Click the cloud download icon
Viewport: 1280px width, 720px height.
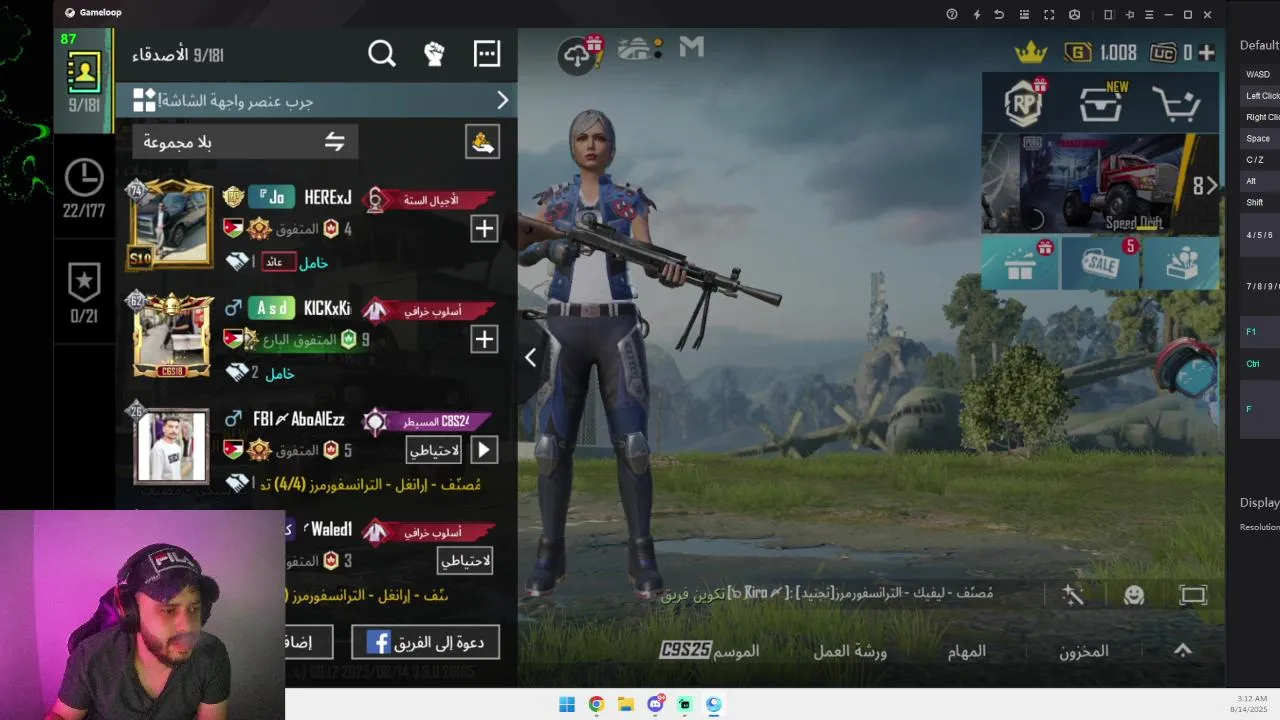(578, 55)
